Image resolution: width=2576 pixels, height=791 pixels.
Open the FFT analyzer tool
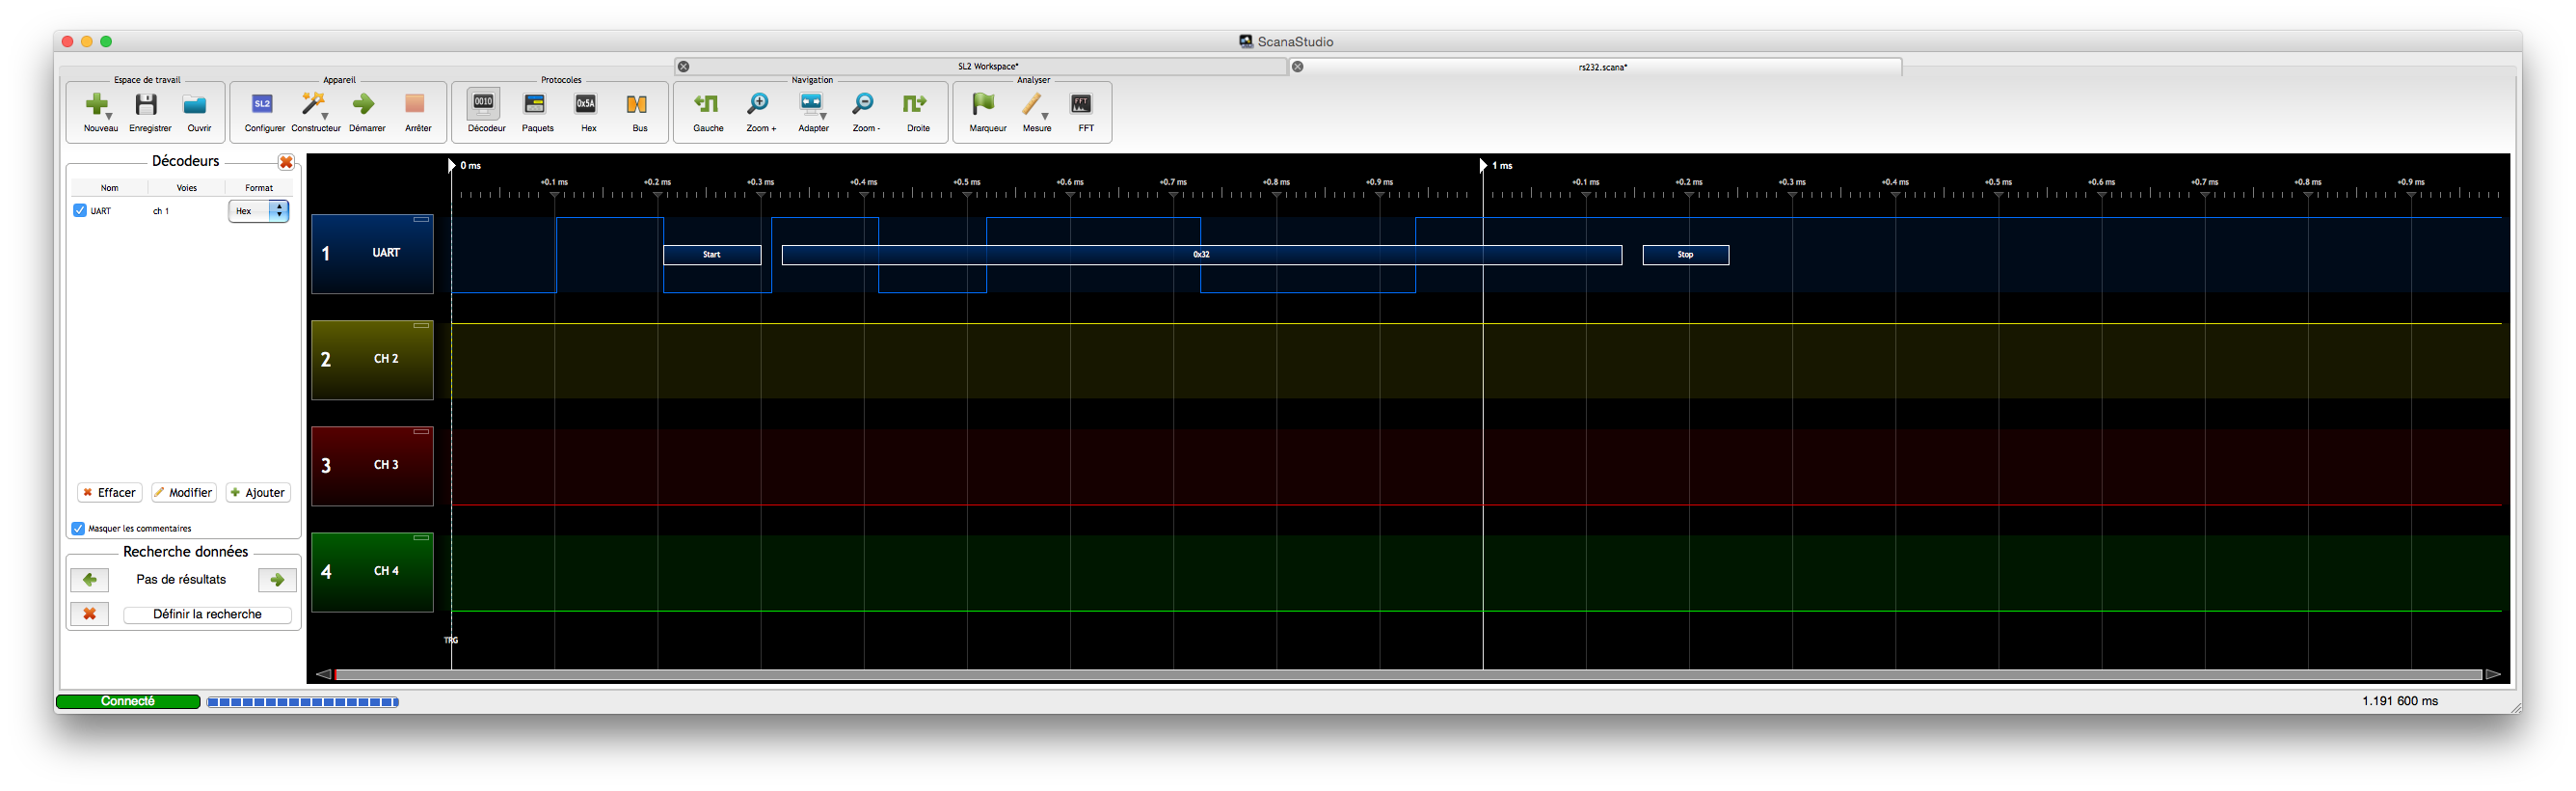tap(1083, 106)
